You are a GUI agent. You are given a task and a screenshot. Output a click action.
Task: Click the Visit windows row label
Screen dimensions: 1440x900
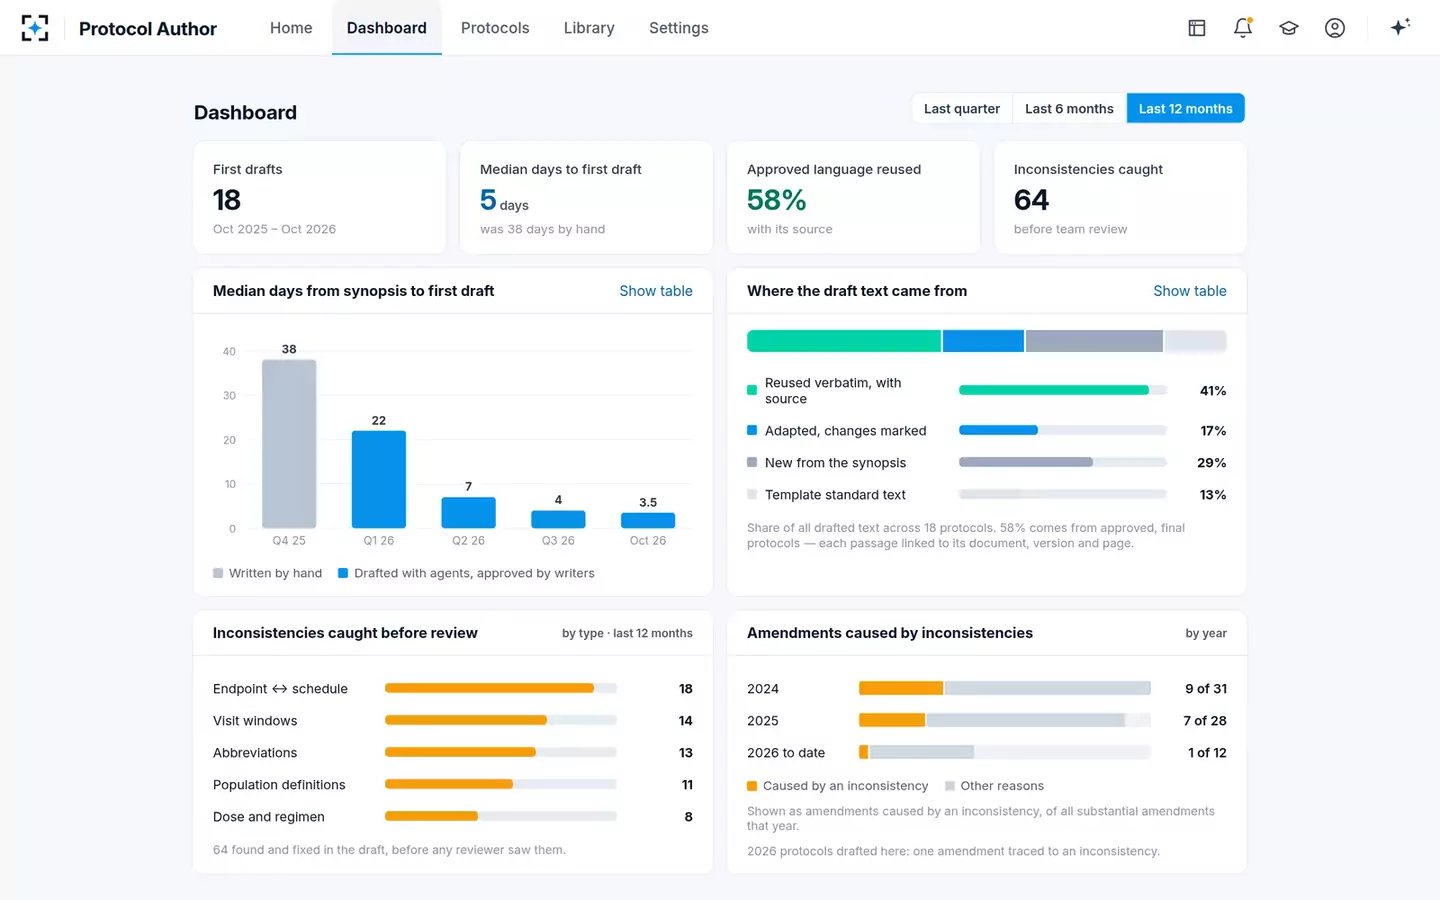pos(255,721)
